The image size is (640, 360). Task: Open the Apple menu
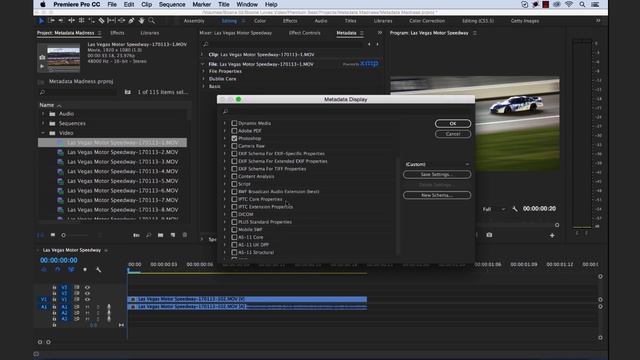pos(42,4)
